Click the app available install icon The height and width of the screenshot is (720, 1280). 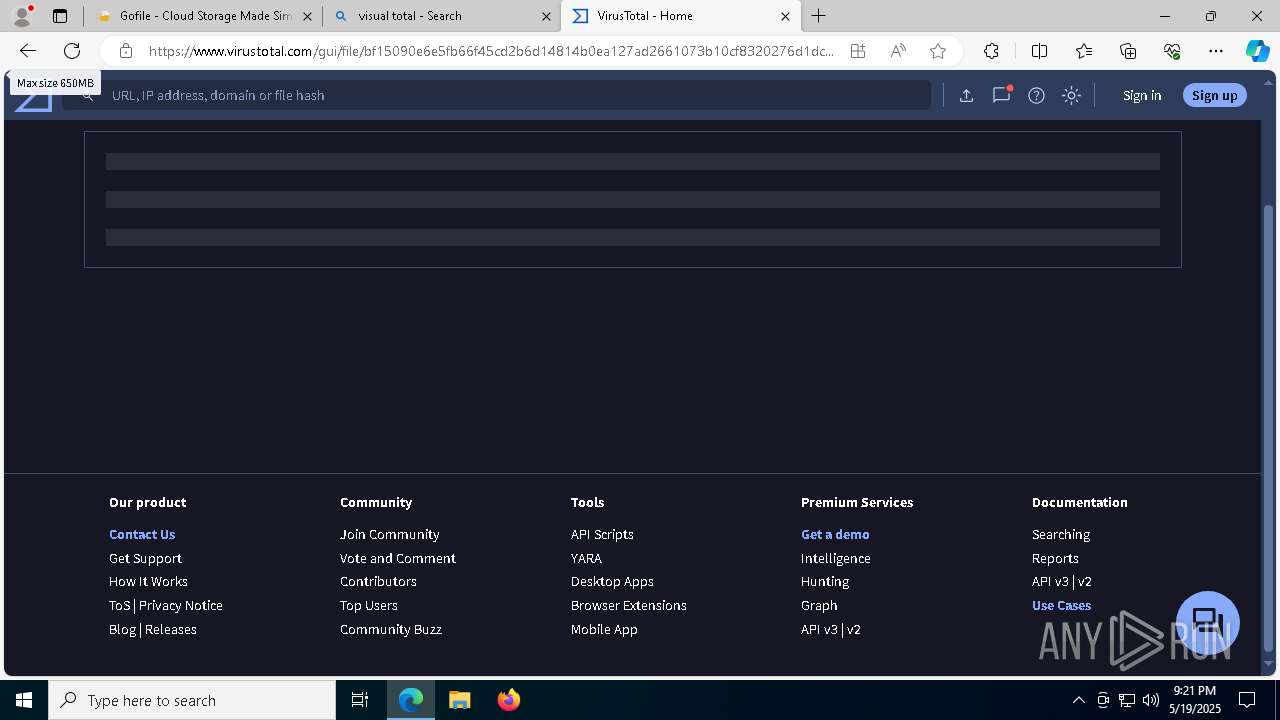click(x=858, y=51)
